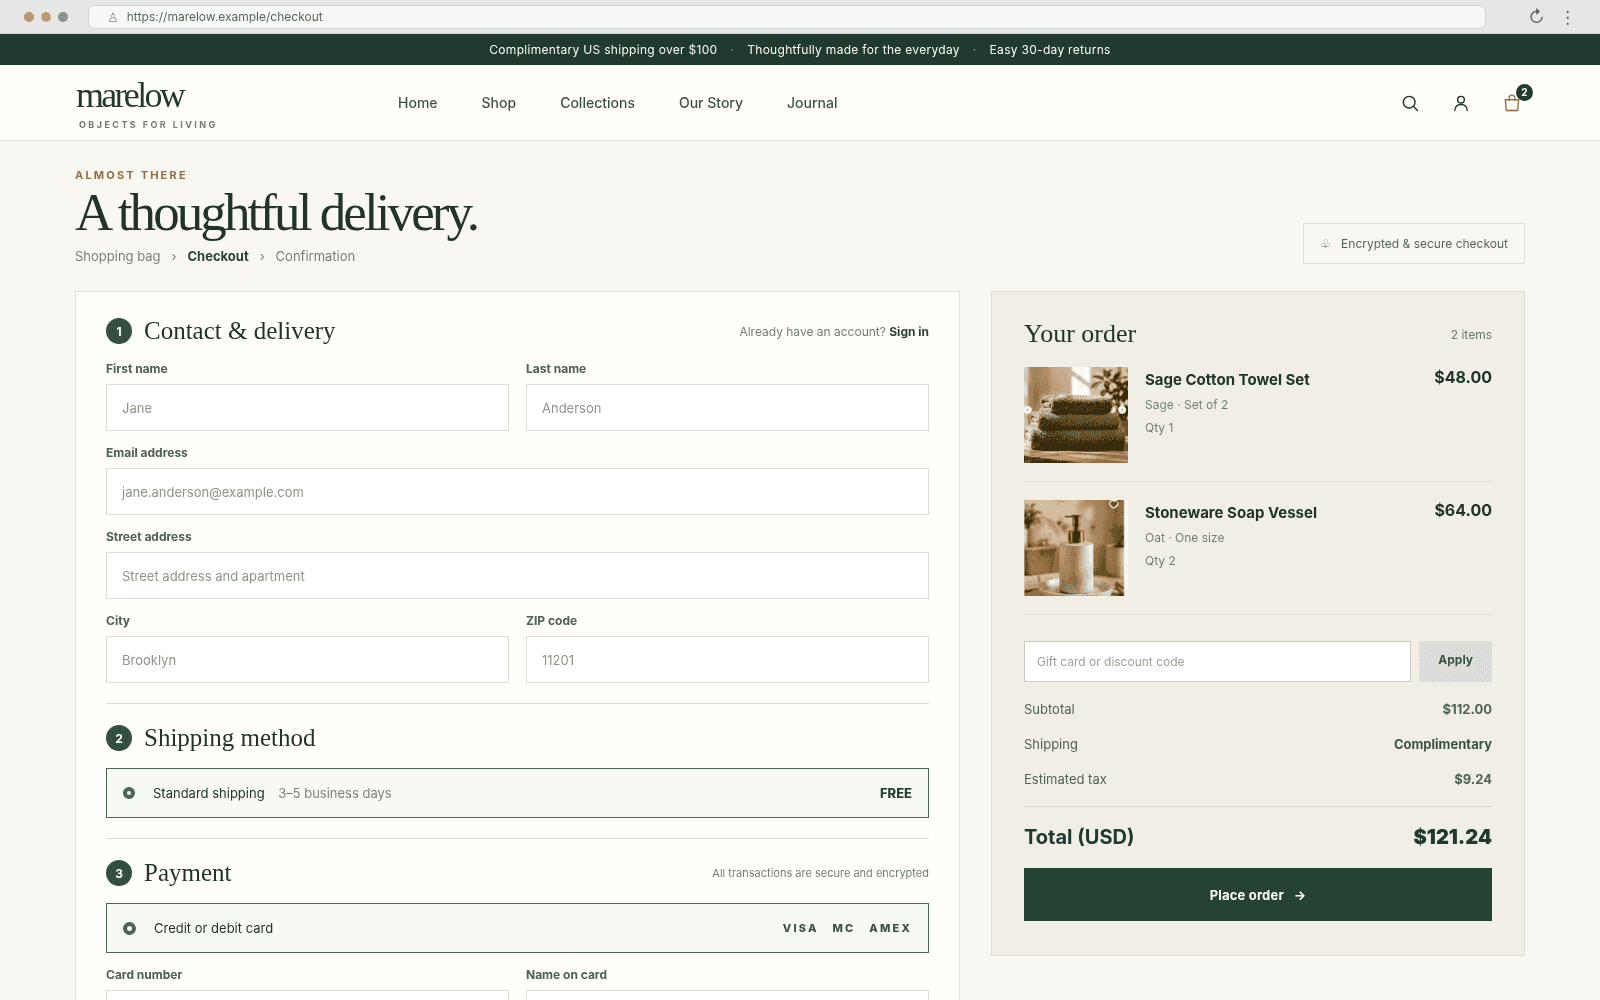
Task: Click the '$121.24' total amount
Action: (1452, 837)
